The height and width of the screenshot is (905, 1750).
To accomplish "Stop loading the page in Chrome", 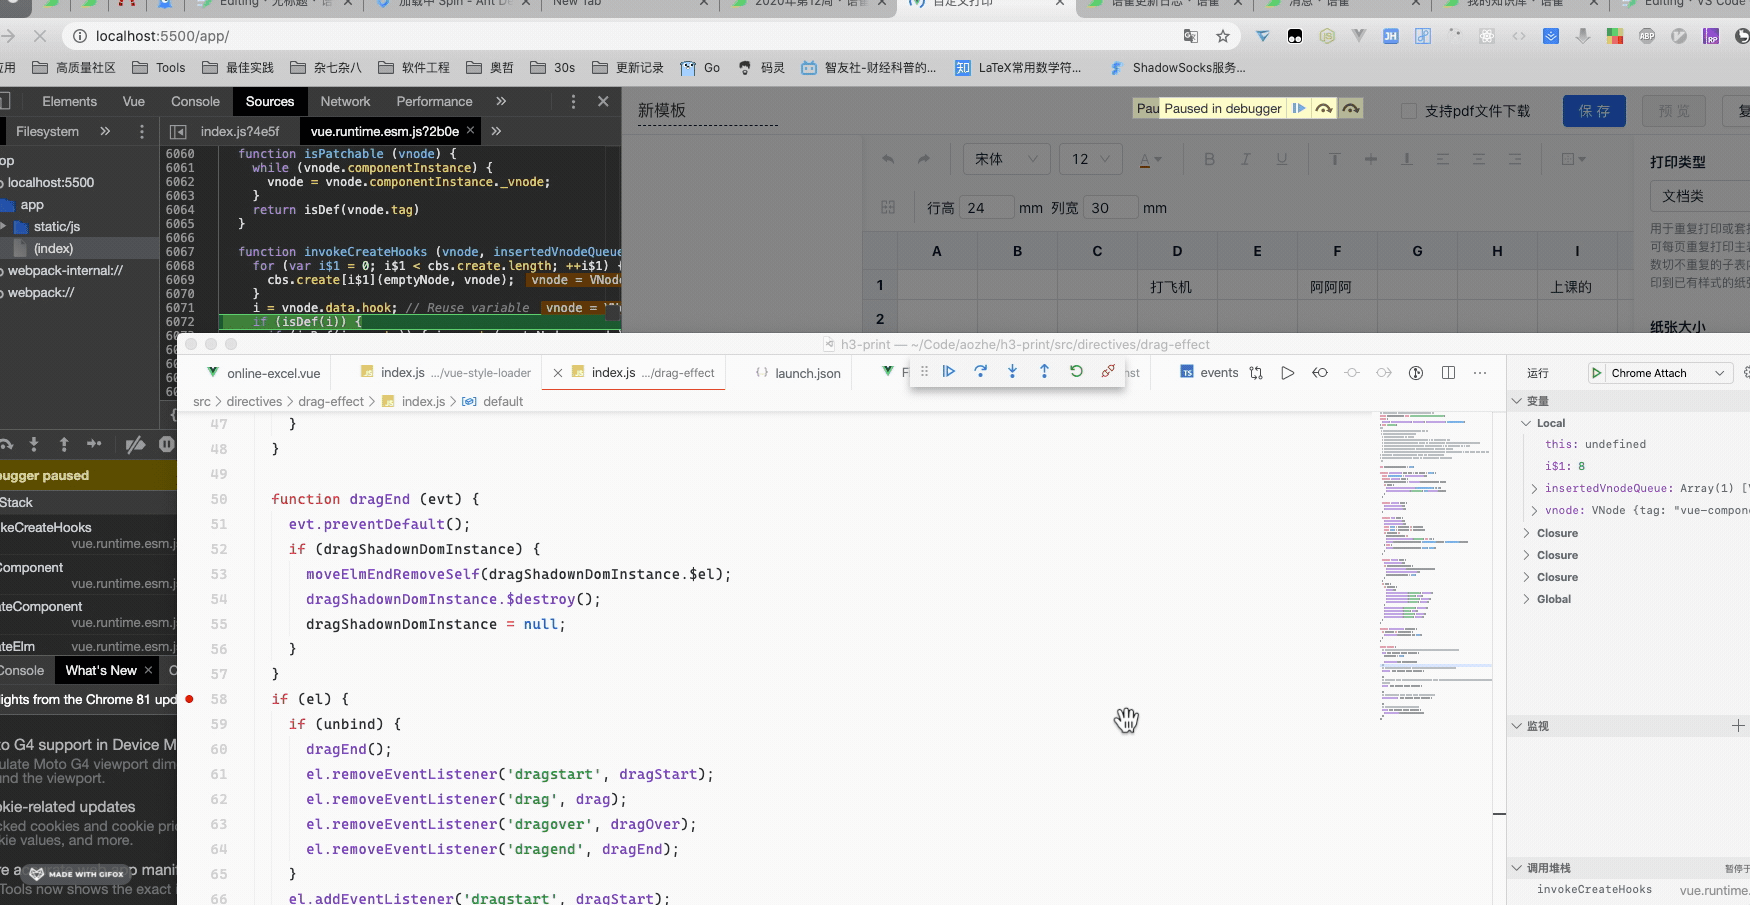I will coord(39,36).
